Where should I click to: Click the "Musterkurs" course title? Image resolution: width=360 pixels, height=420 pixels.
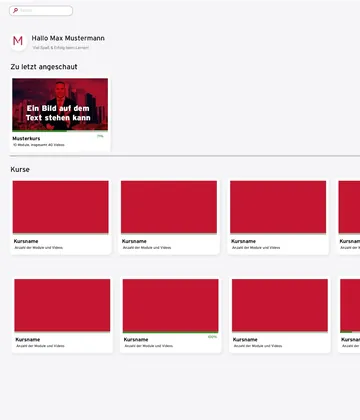click(26, 138)
